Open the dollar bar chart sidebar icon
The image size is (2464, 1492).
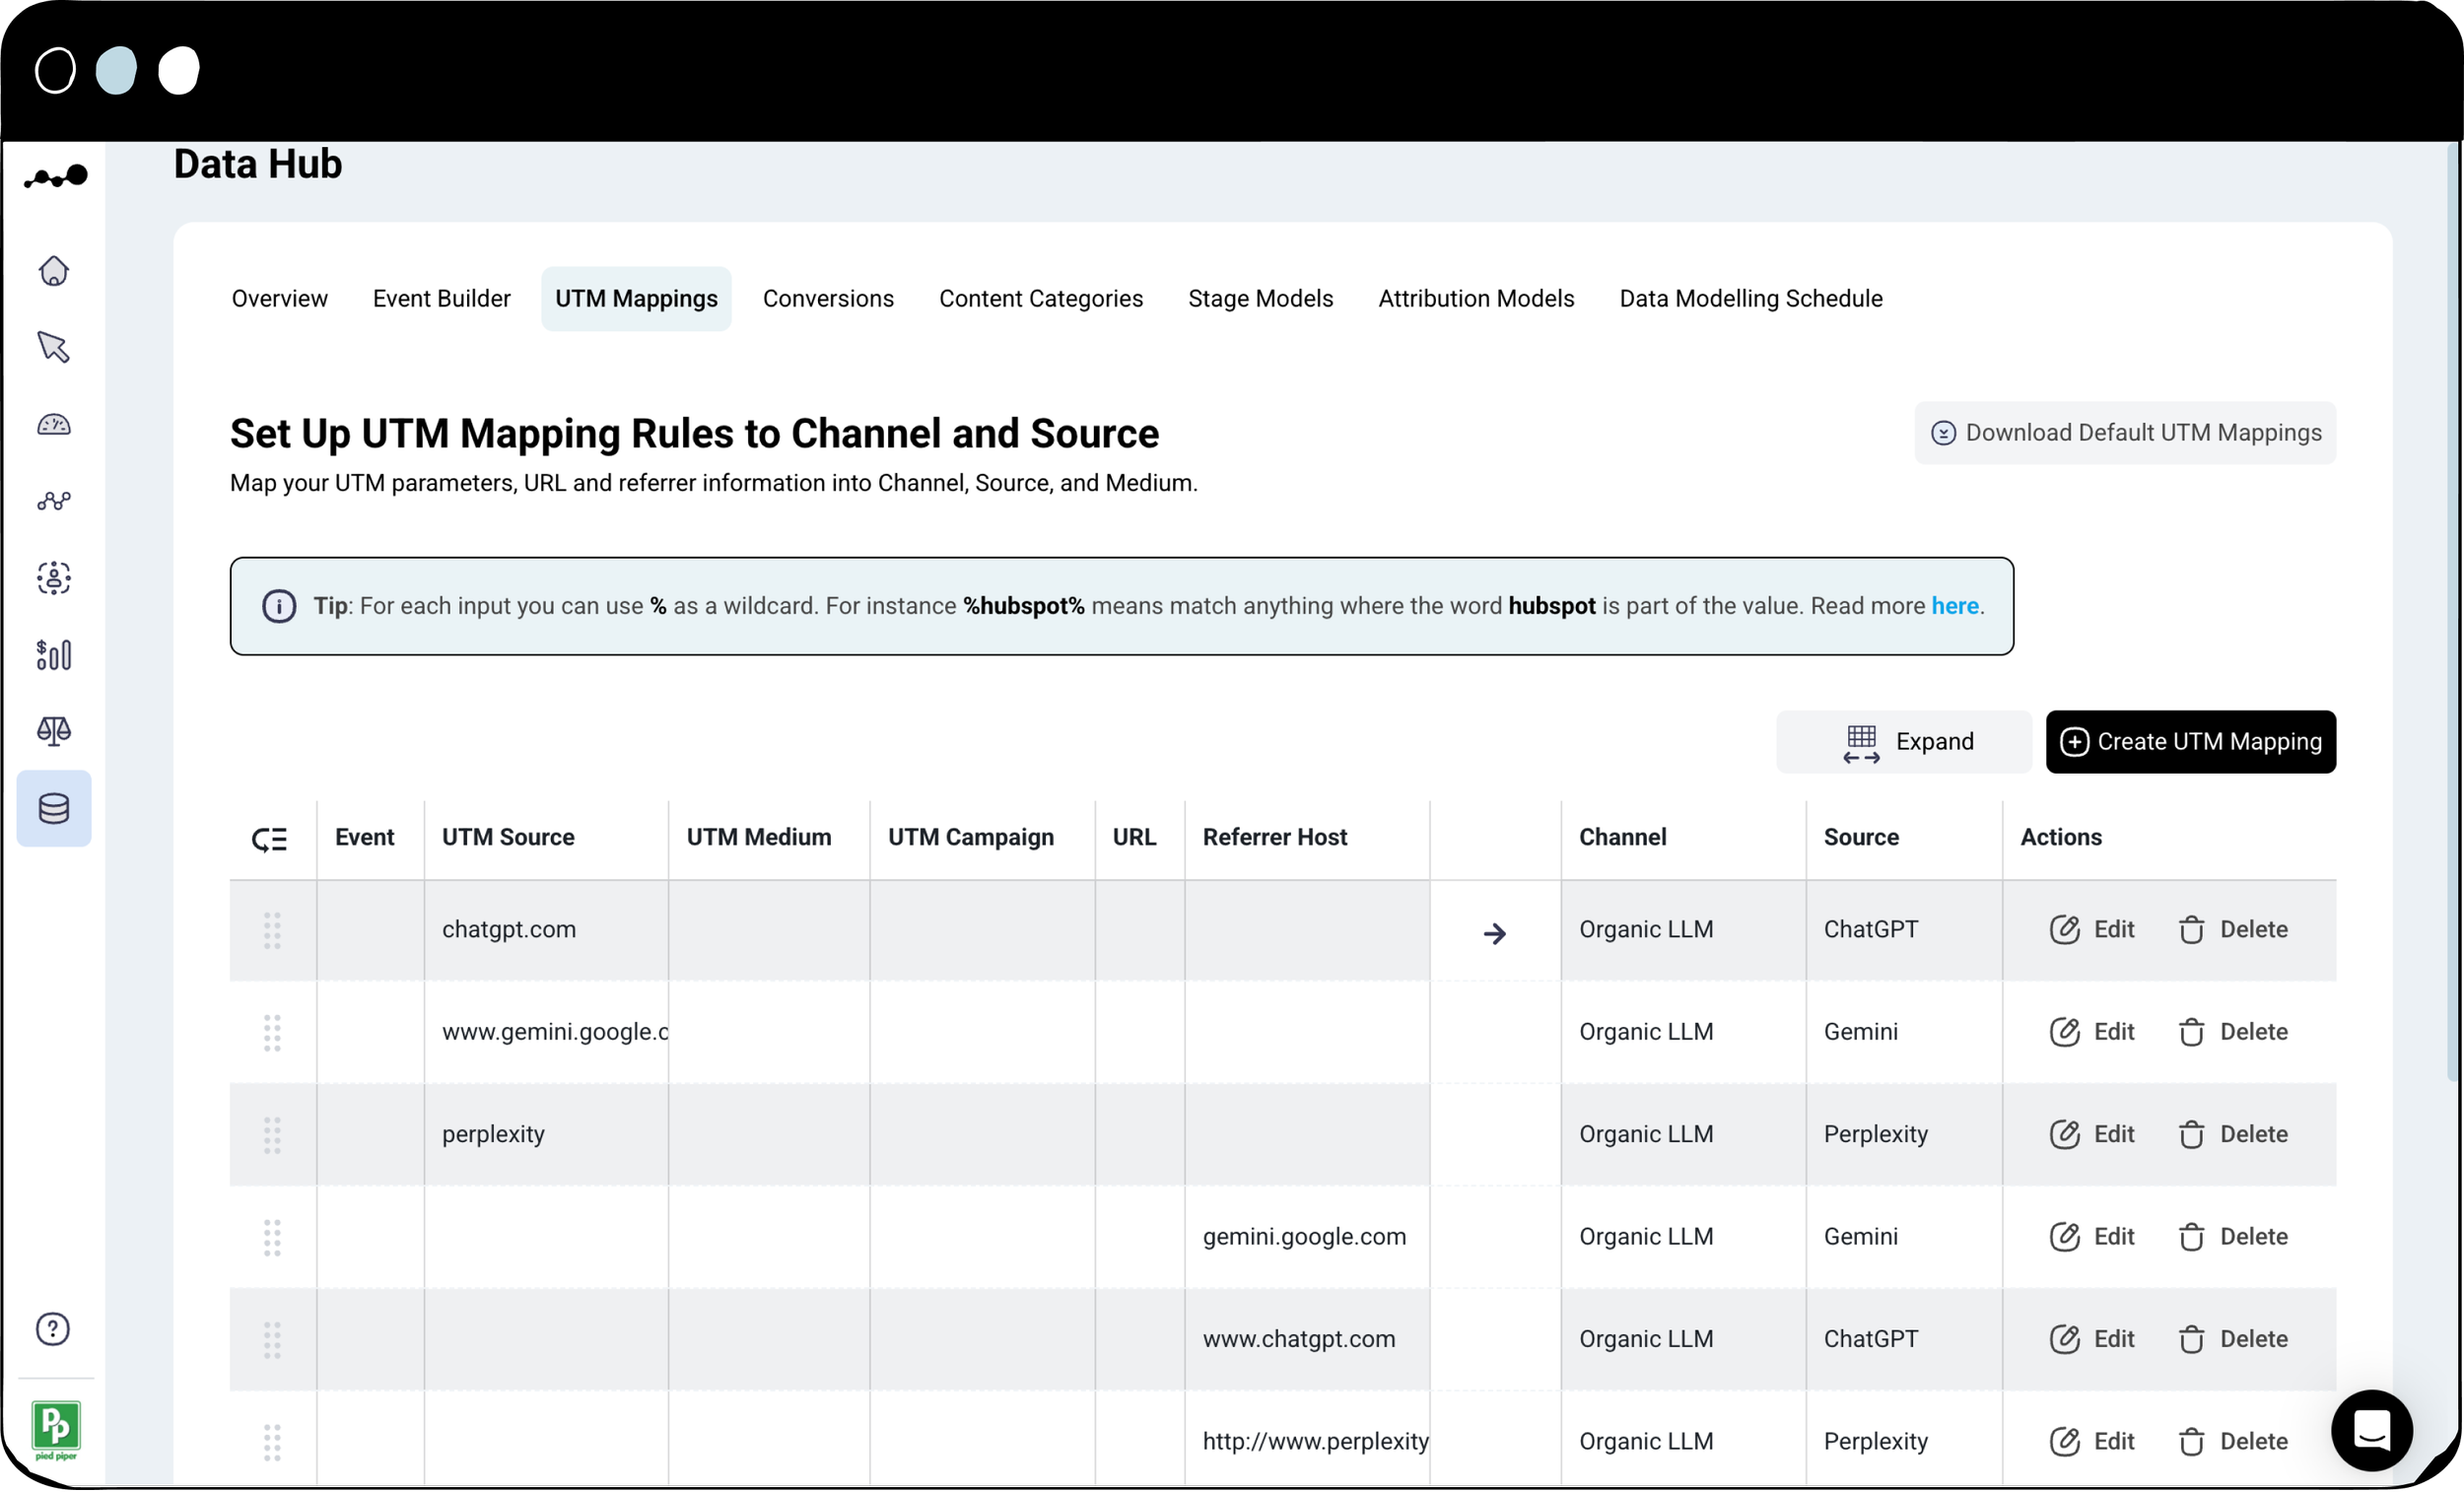[54, 656]
